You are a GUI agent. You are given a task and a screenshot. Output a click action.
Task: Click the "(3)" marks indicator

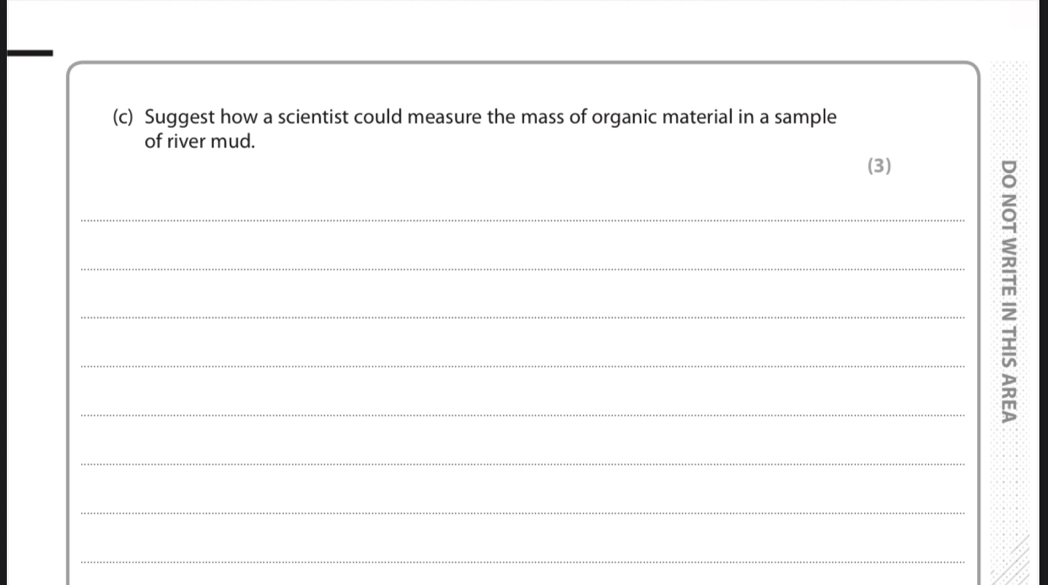coord(878,166)
